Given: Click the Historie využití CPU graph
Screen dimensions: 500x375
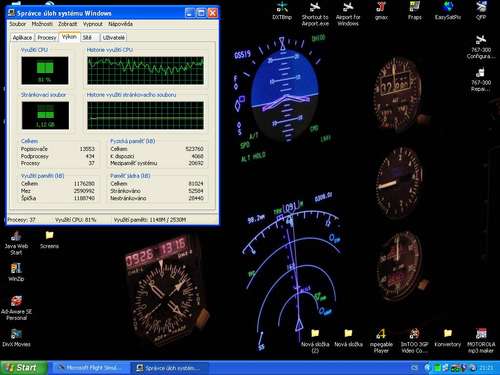Looking at the screenshot, I should (145, 70).
